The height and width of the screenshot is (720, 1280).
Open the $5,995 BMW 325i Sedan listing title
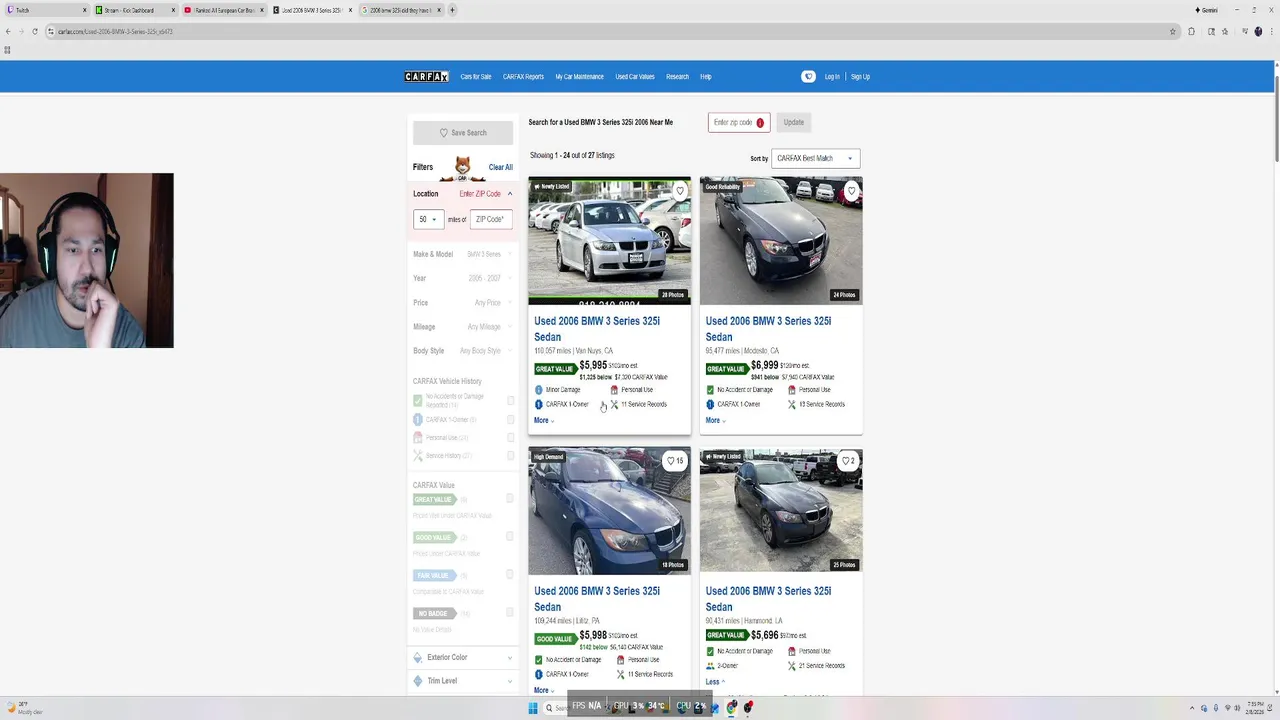point(597,329)
